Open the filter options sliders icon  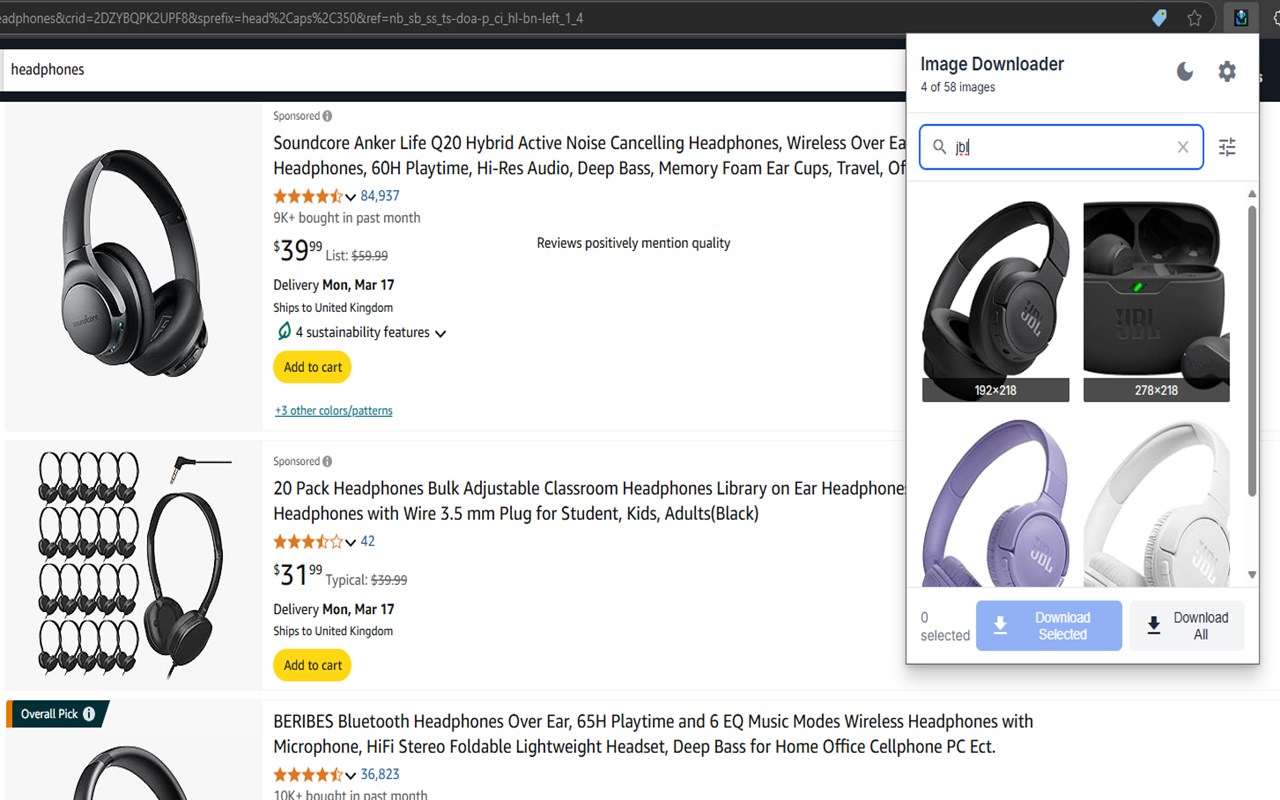[1227, 147]
